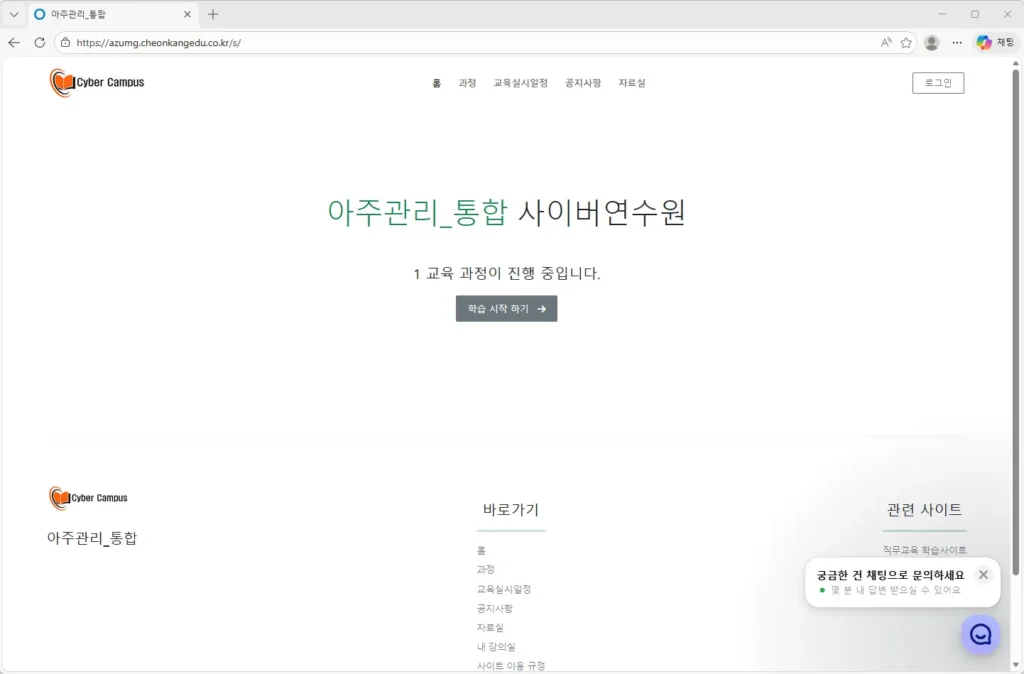The width and height of the screenshot is (1024, 674).
Task: Open the 공지사항 menu in the top navigation
Action: pos(581,84)
